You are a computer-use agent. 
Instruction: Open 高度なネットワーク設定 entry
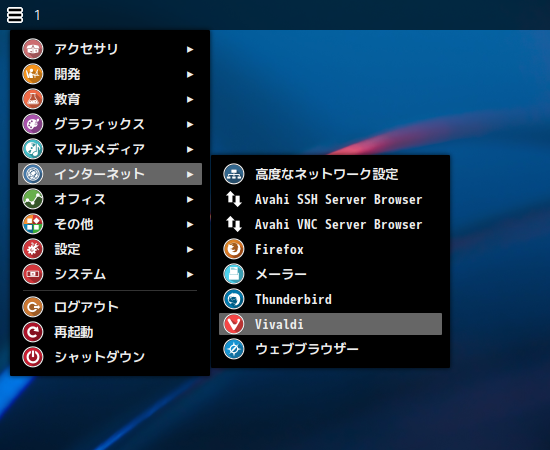click(x=330, y=174)
